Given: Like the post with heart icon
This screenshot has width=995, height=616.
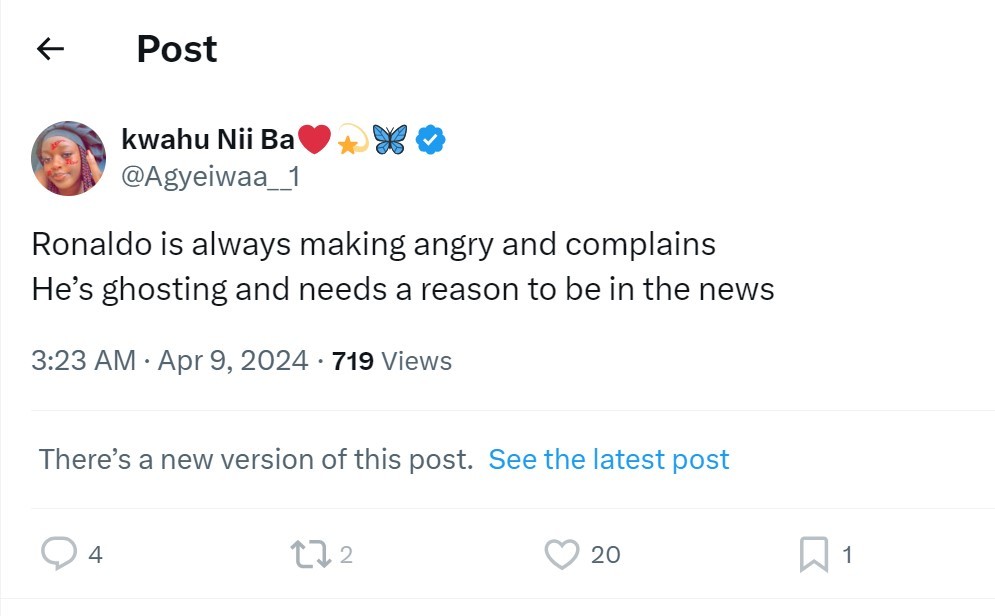Looking at the screenshot, I should point(562,554).
